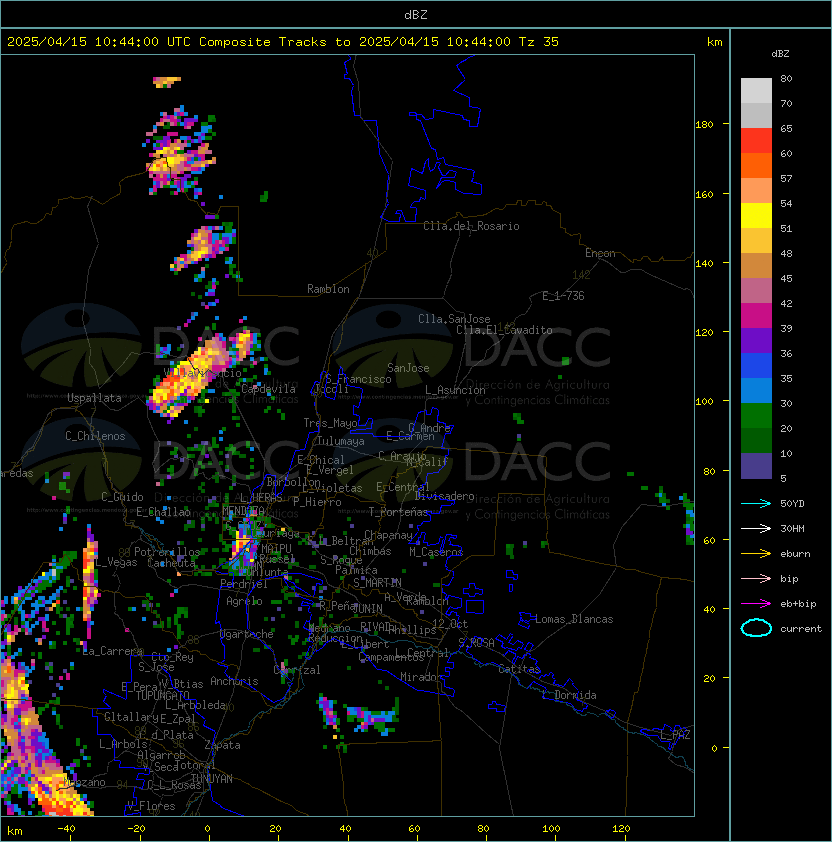The height and width of the screenshot is (842, 832).
Task: Click the cyan 50YD arrow in legend
Action: pyautogui.click(x=756, y=504)
